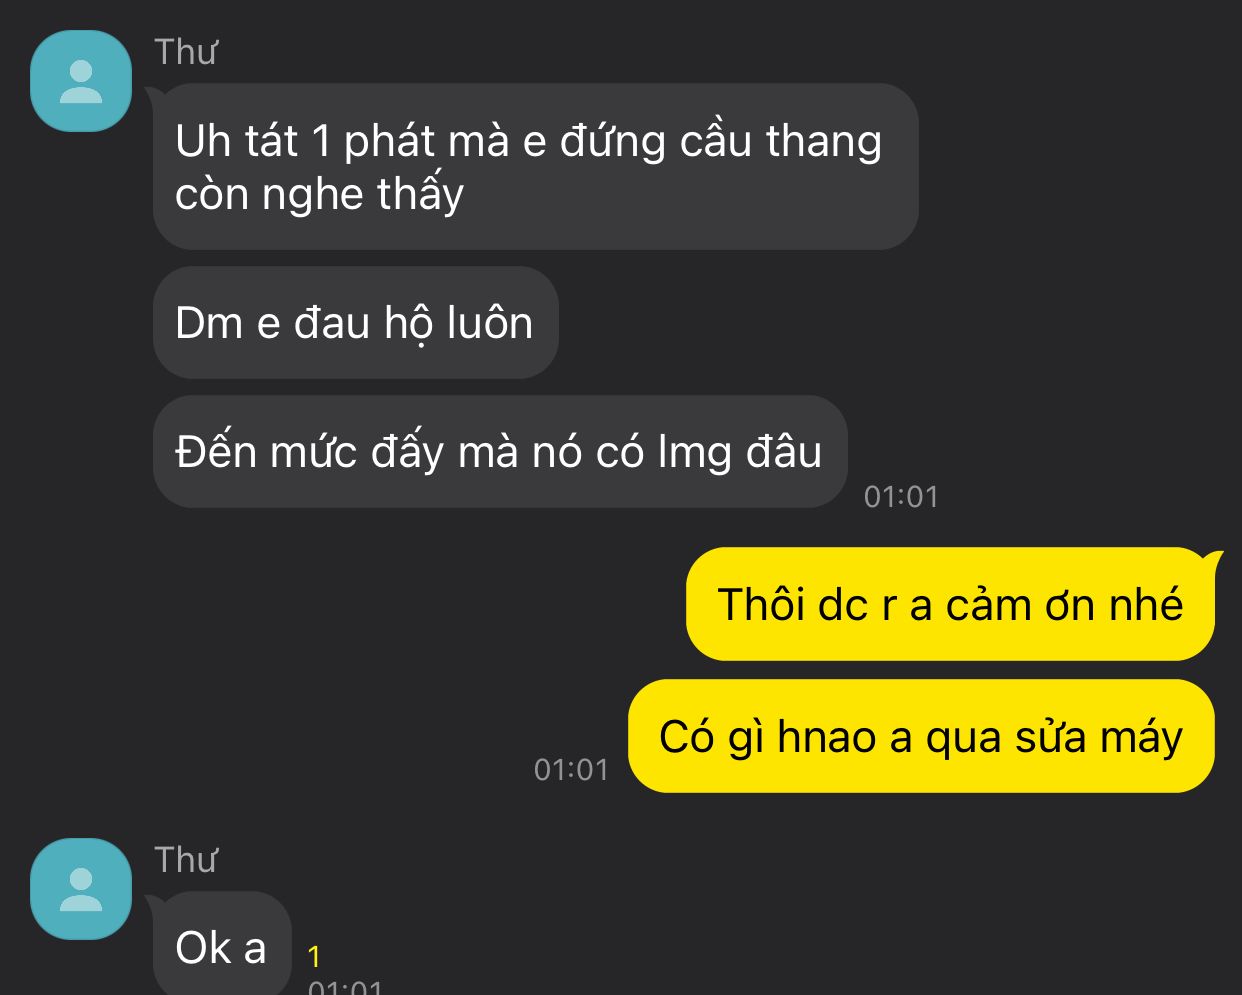Tap 01:01 timestamp beside 'Đến mức đấy' message
Image resolution: width=1242 pixels, height=995 pixels.
coord(901,496)
